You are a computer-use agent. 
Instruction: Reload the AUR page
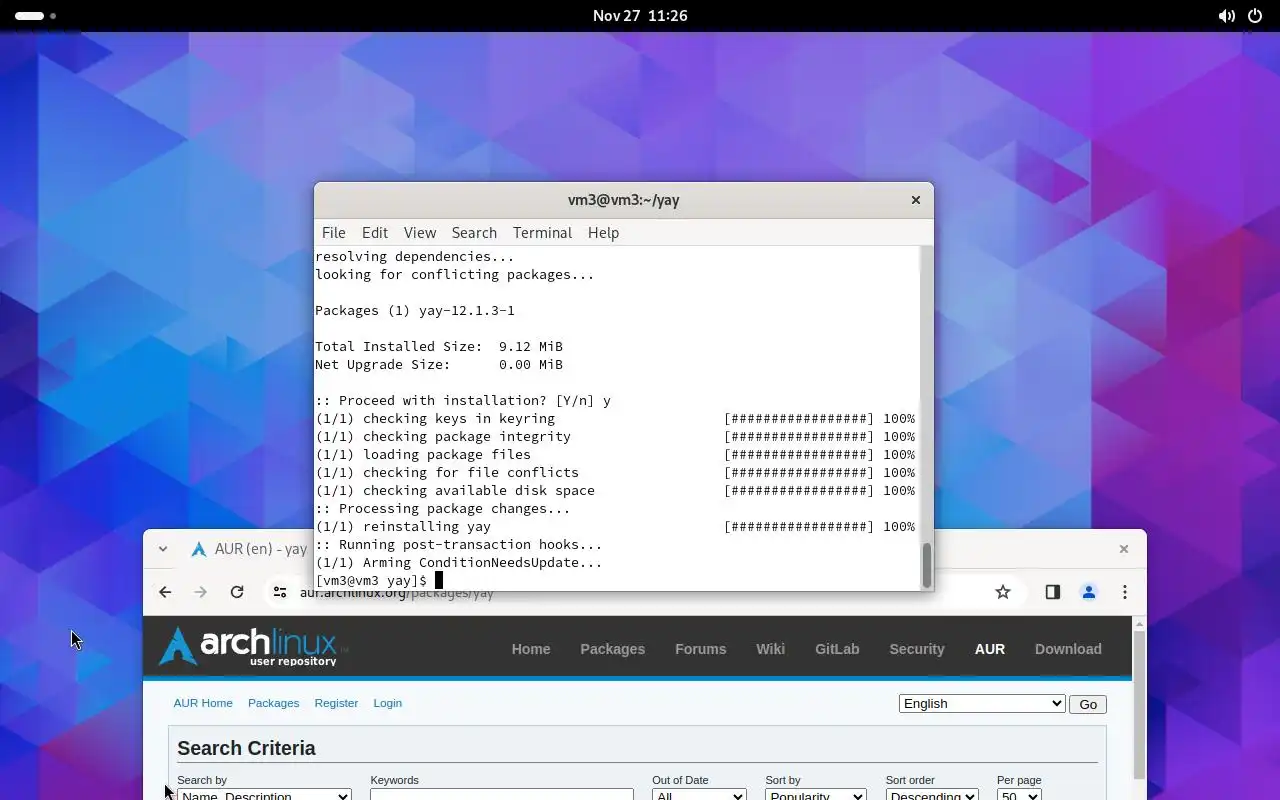coord(237,592)
